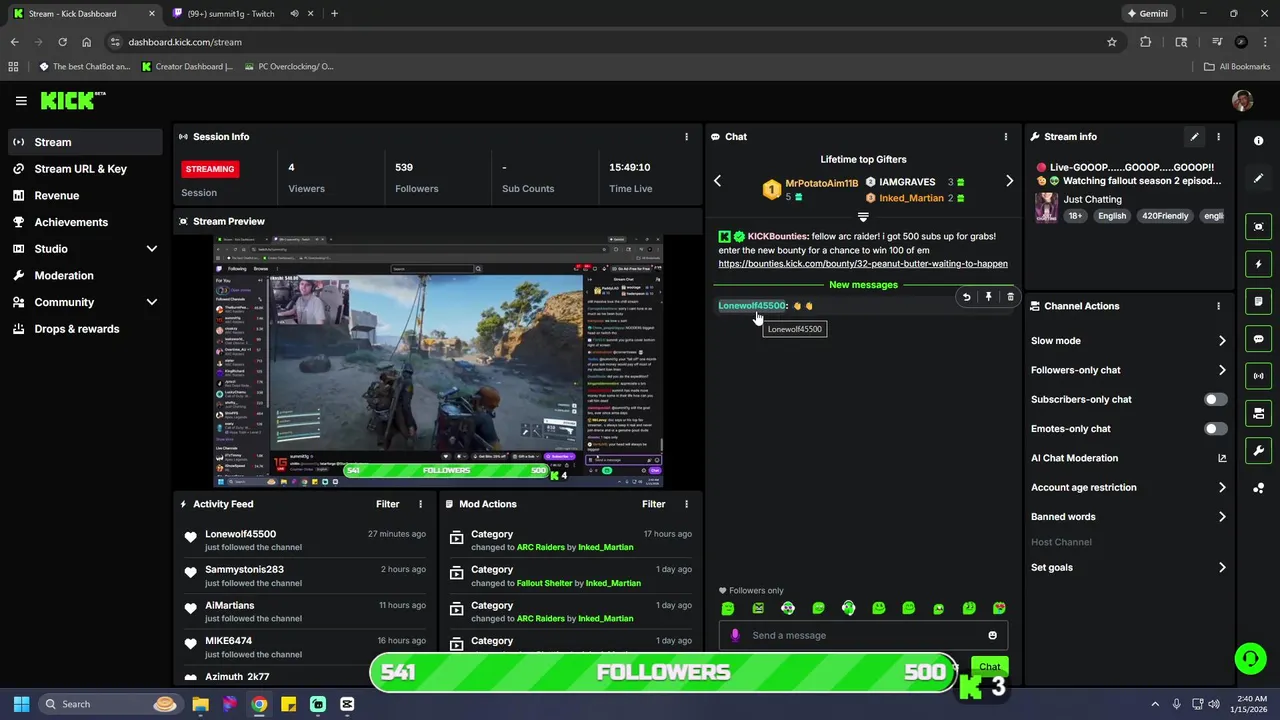Toggle Emotes-only chat switch
The width and height of the screenshot is (1280, 720).
click(1215, 429)
